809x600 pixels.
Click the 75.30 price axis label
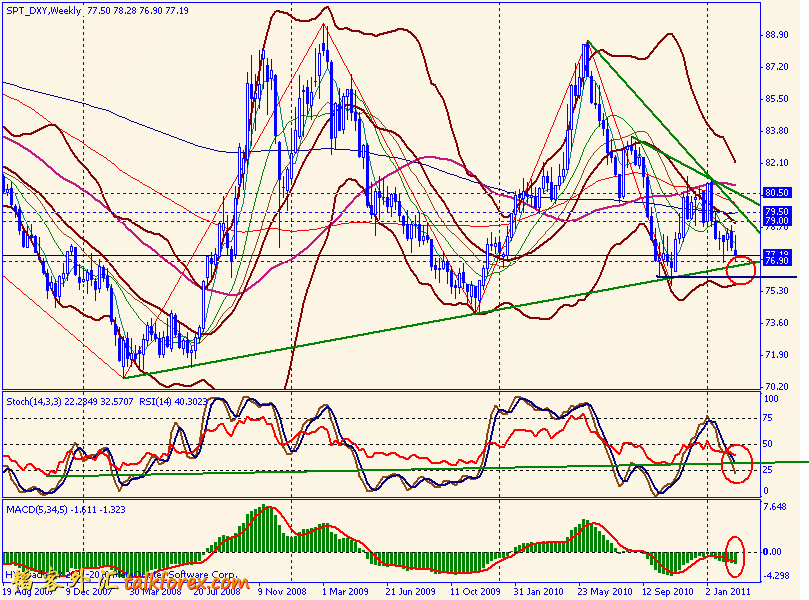pyautogui.click(x=776, y=290)
